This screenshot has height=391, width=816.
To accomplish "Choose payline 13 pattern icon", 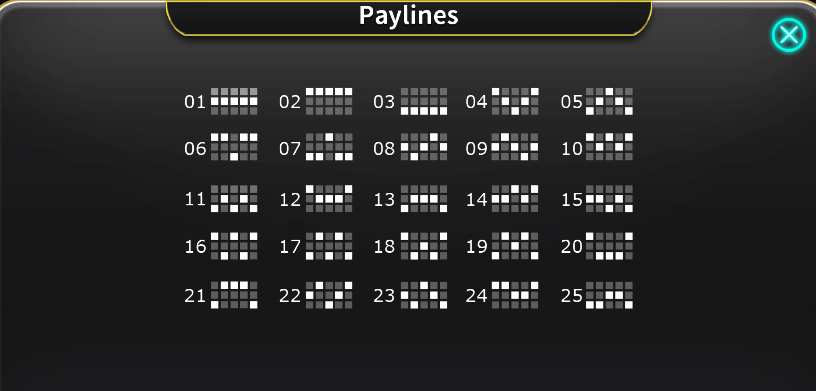I will point(424,198).
